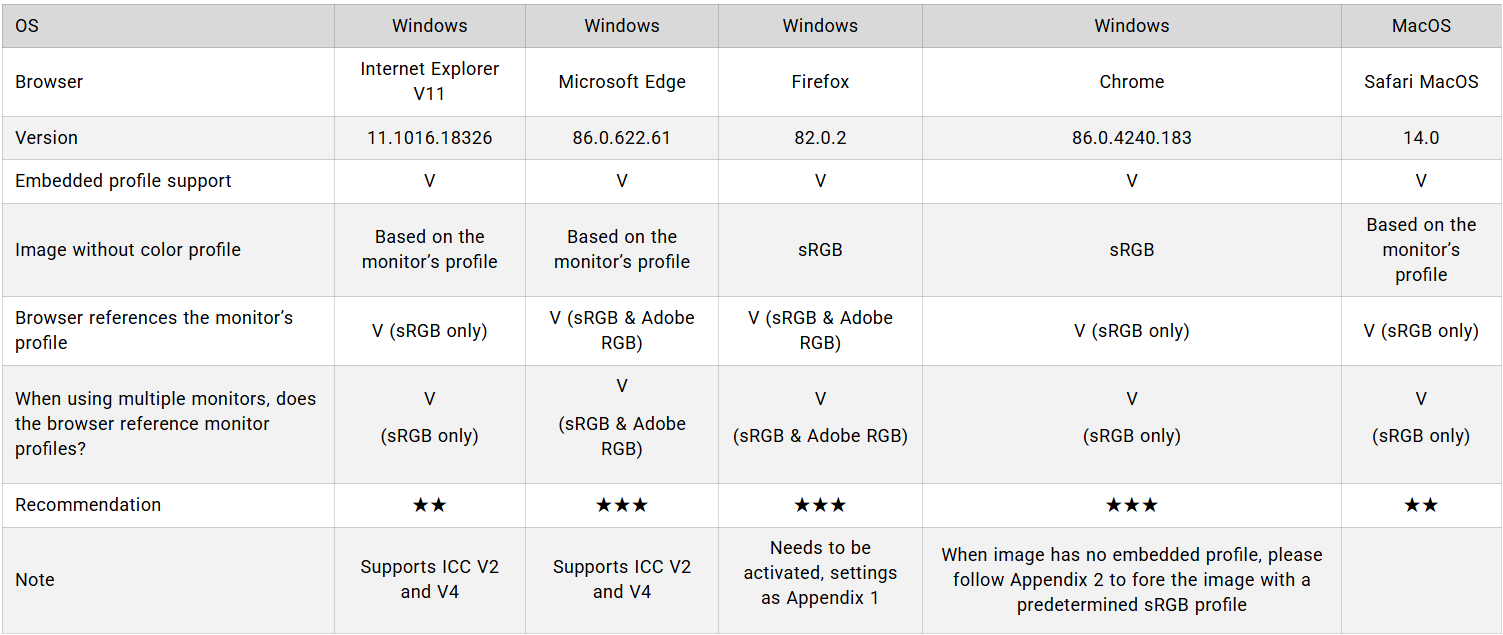1503x635 pixels.
Task: Click the "Note" row label
Action: tap(35, 580)
